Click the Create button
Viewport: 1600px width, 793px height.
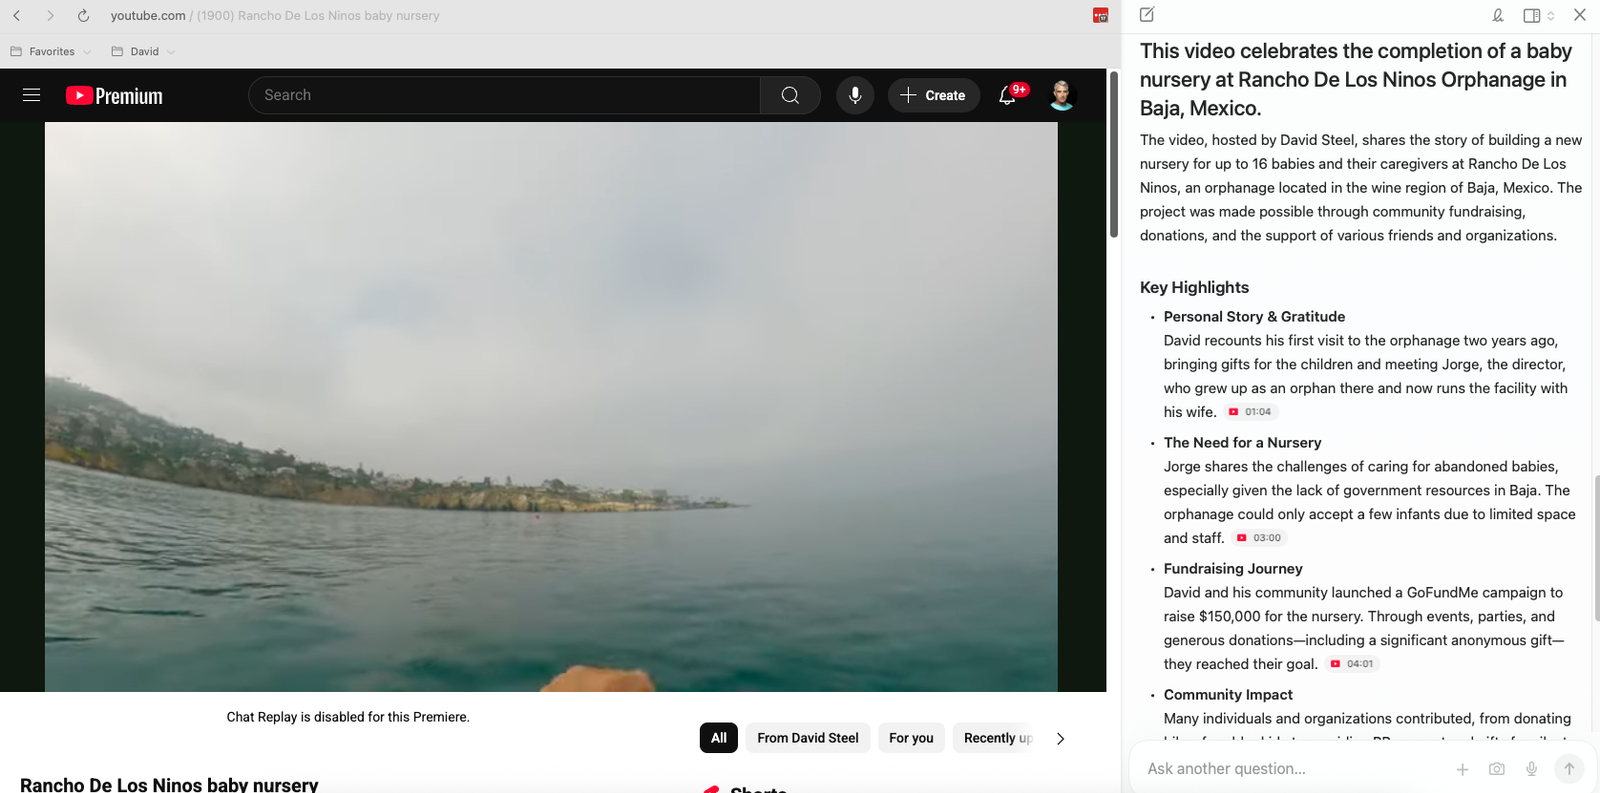pyautogui.click(x=933, y=95)
